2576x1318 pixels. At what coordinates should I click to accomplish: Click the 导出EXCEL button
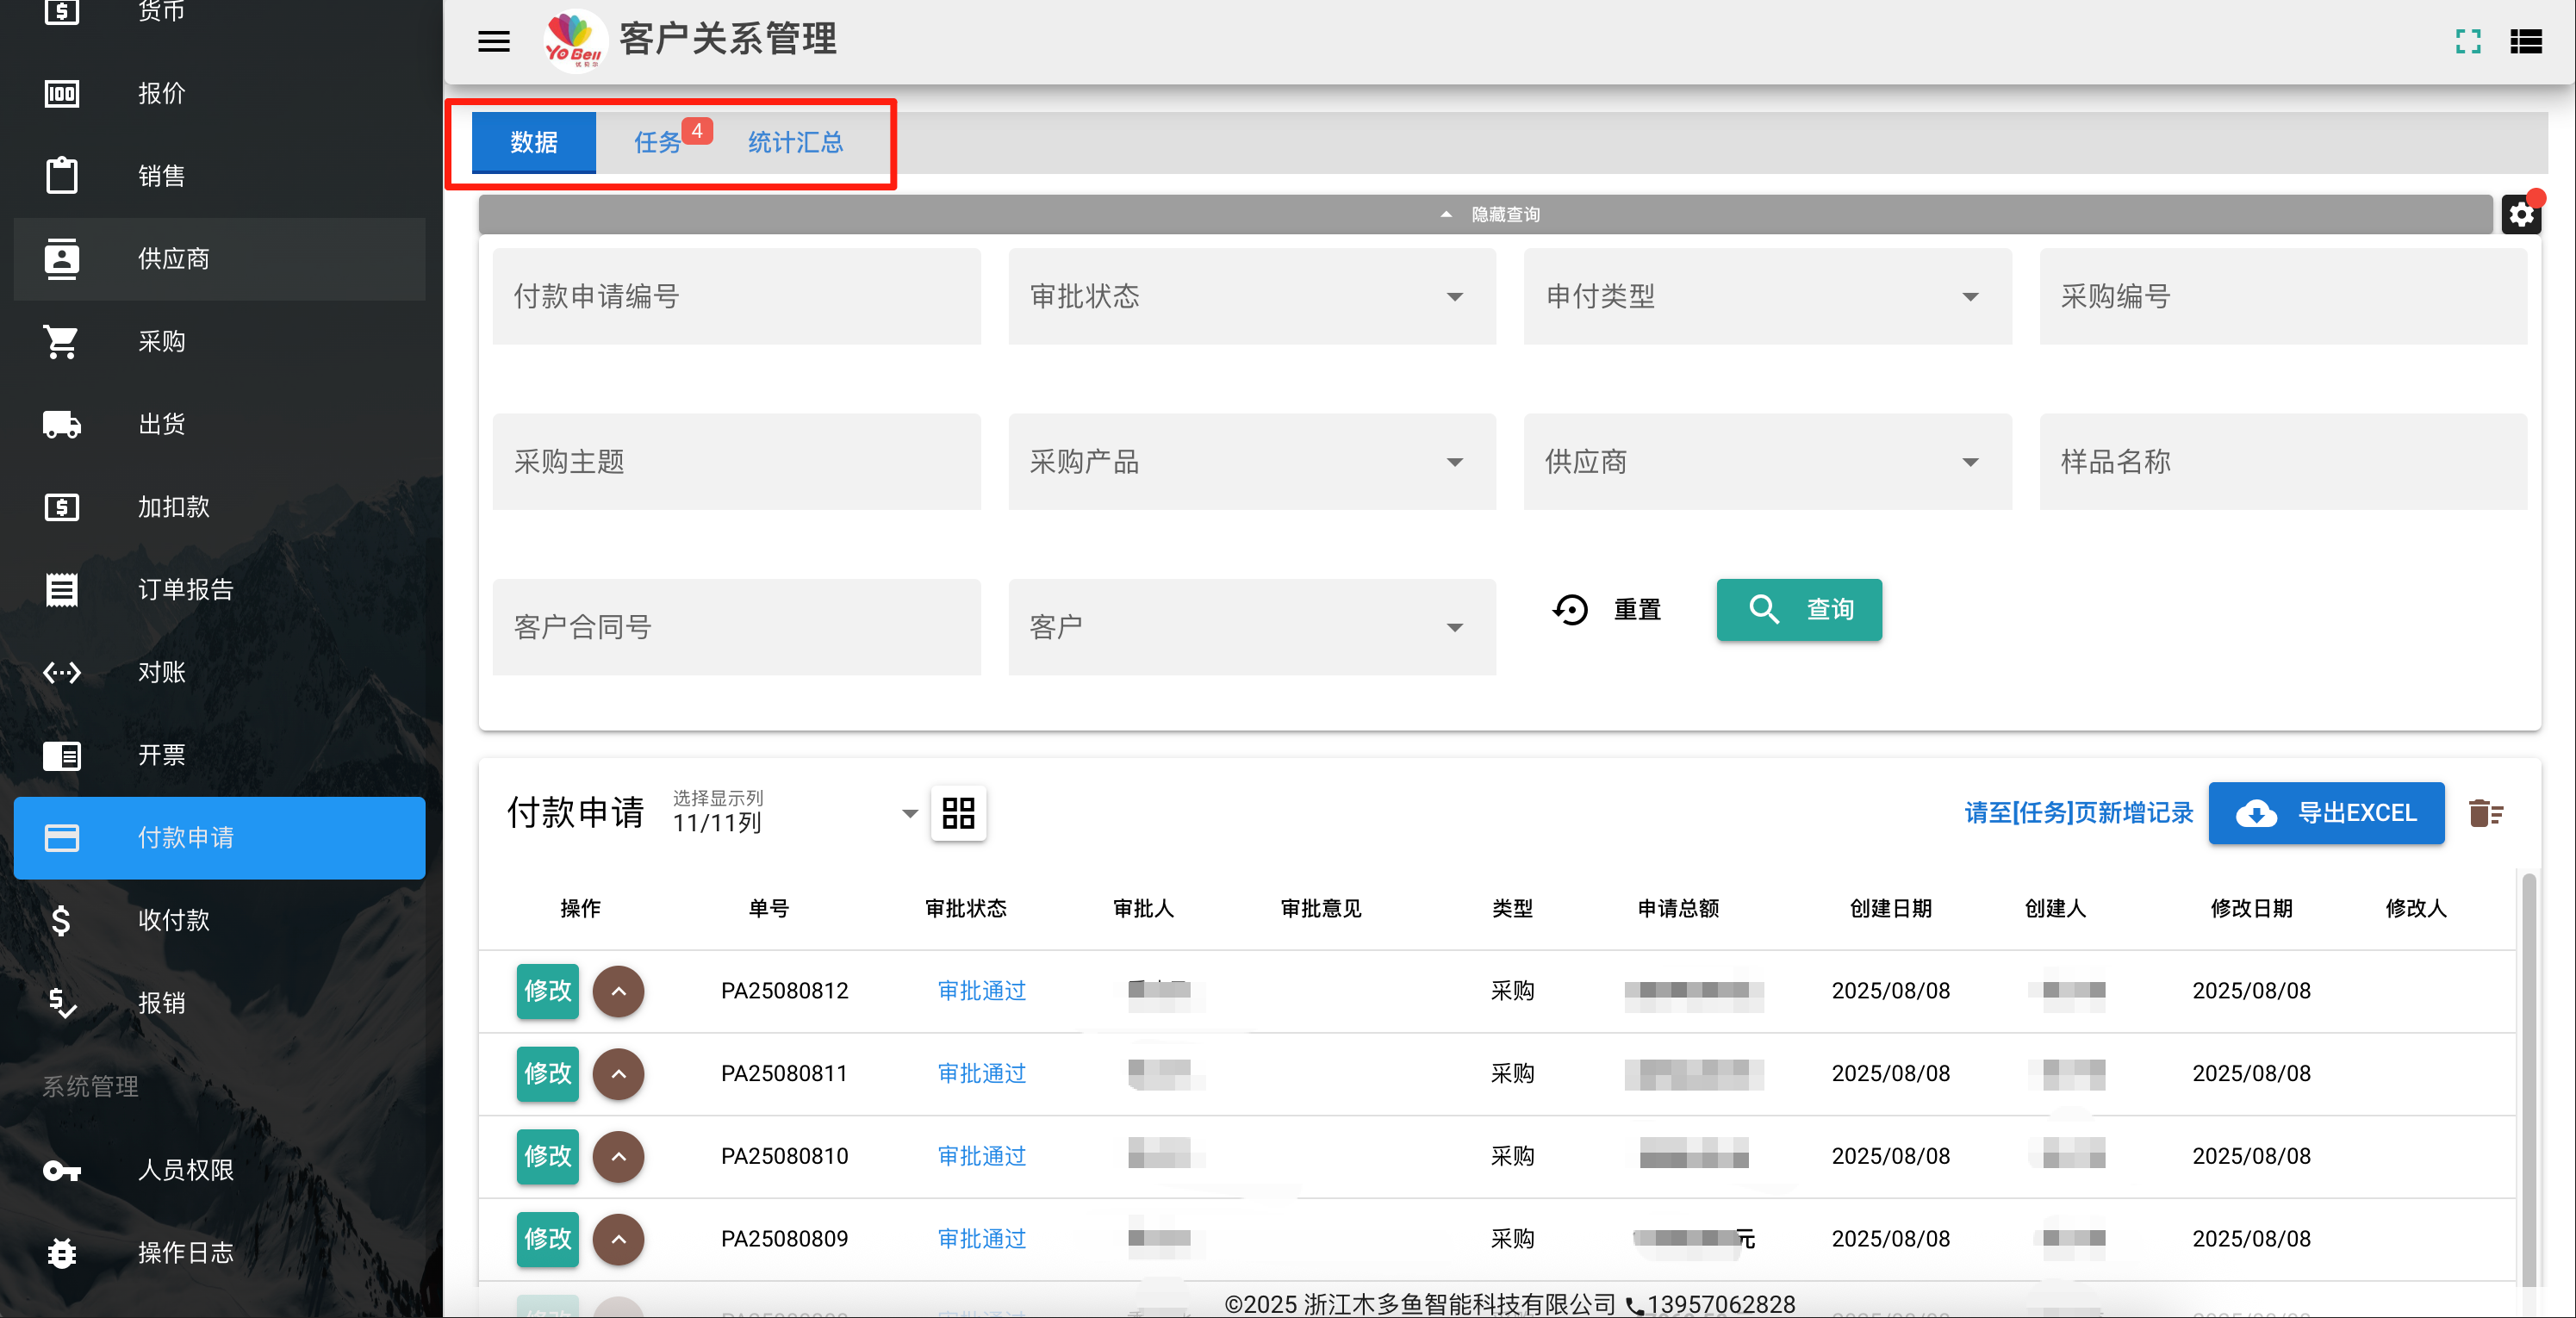pyautogui.click(x=2326, y=813)
